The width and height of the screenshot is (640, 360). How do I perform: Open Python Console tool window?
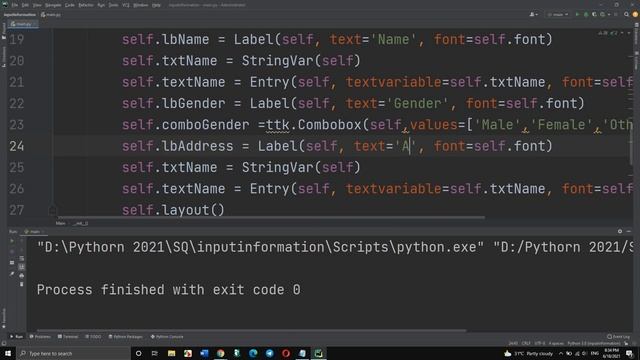pyautogui.click(x=167, y=337)
